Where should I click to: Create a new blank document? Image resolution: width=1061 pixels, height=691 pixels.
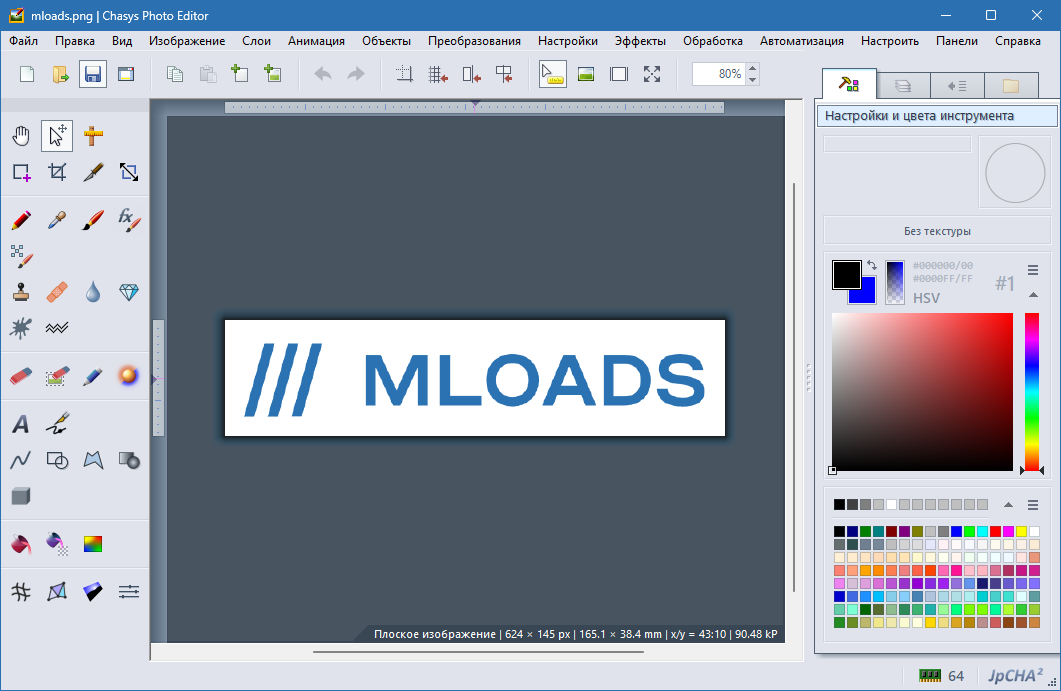point(27,74)
